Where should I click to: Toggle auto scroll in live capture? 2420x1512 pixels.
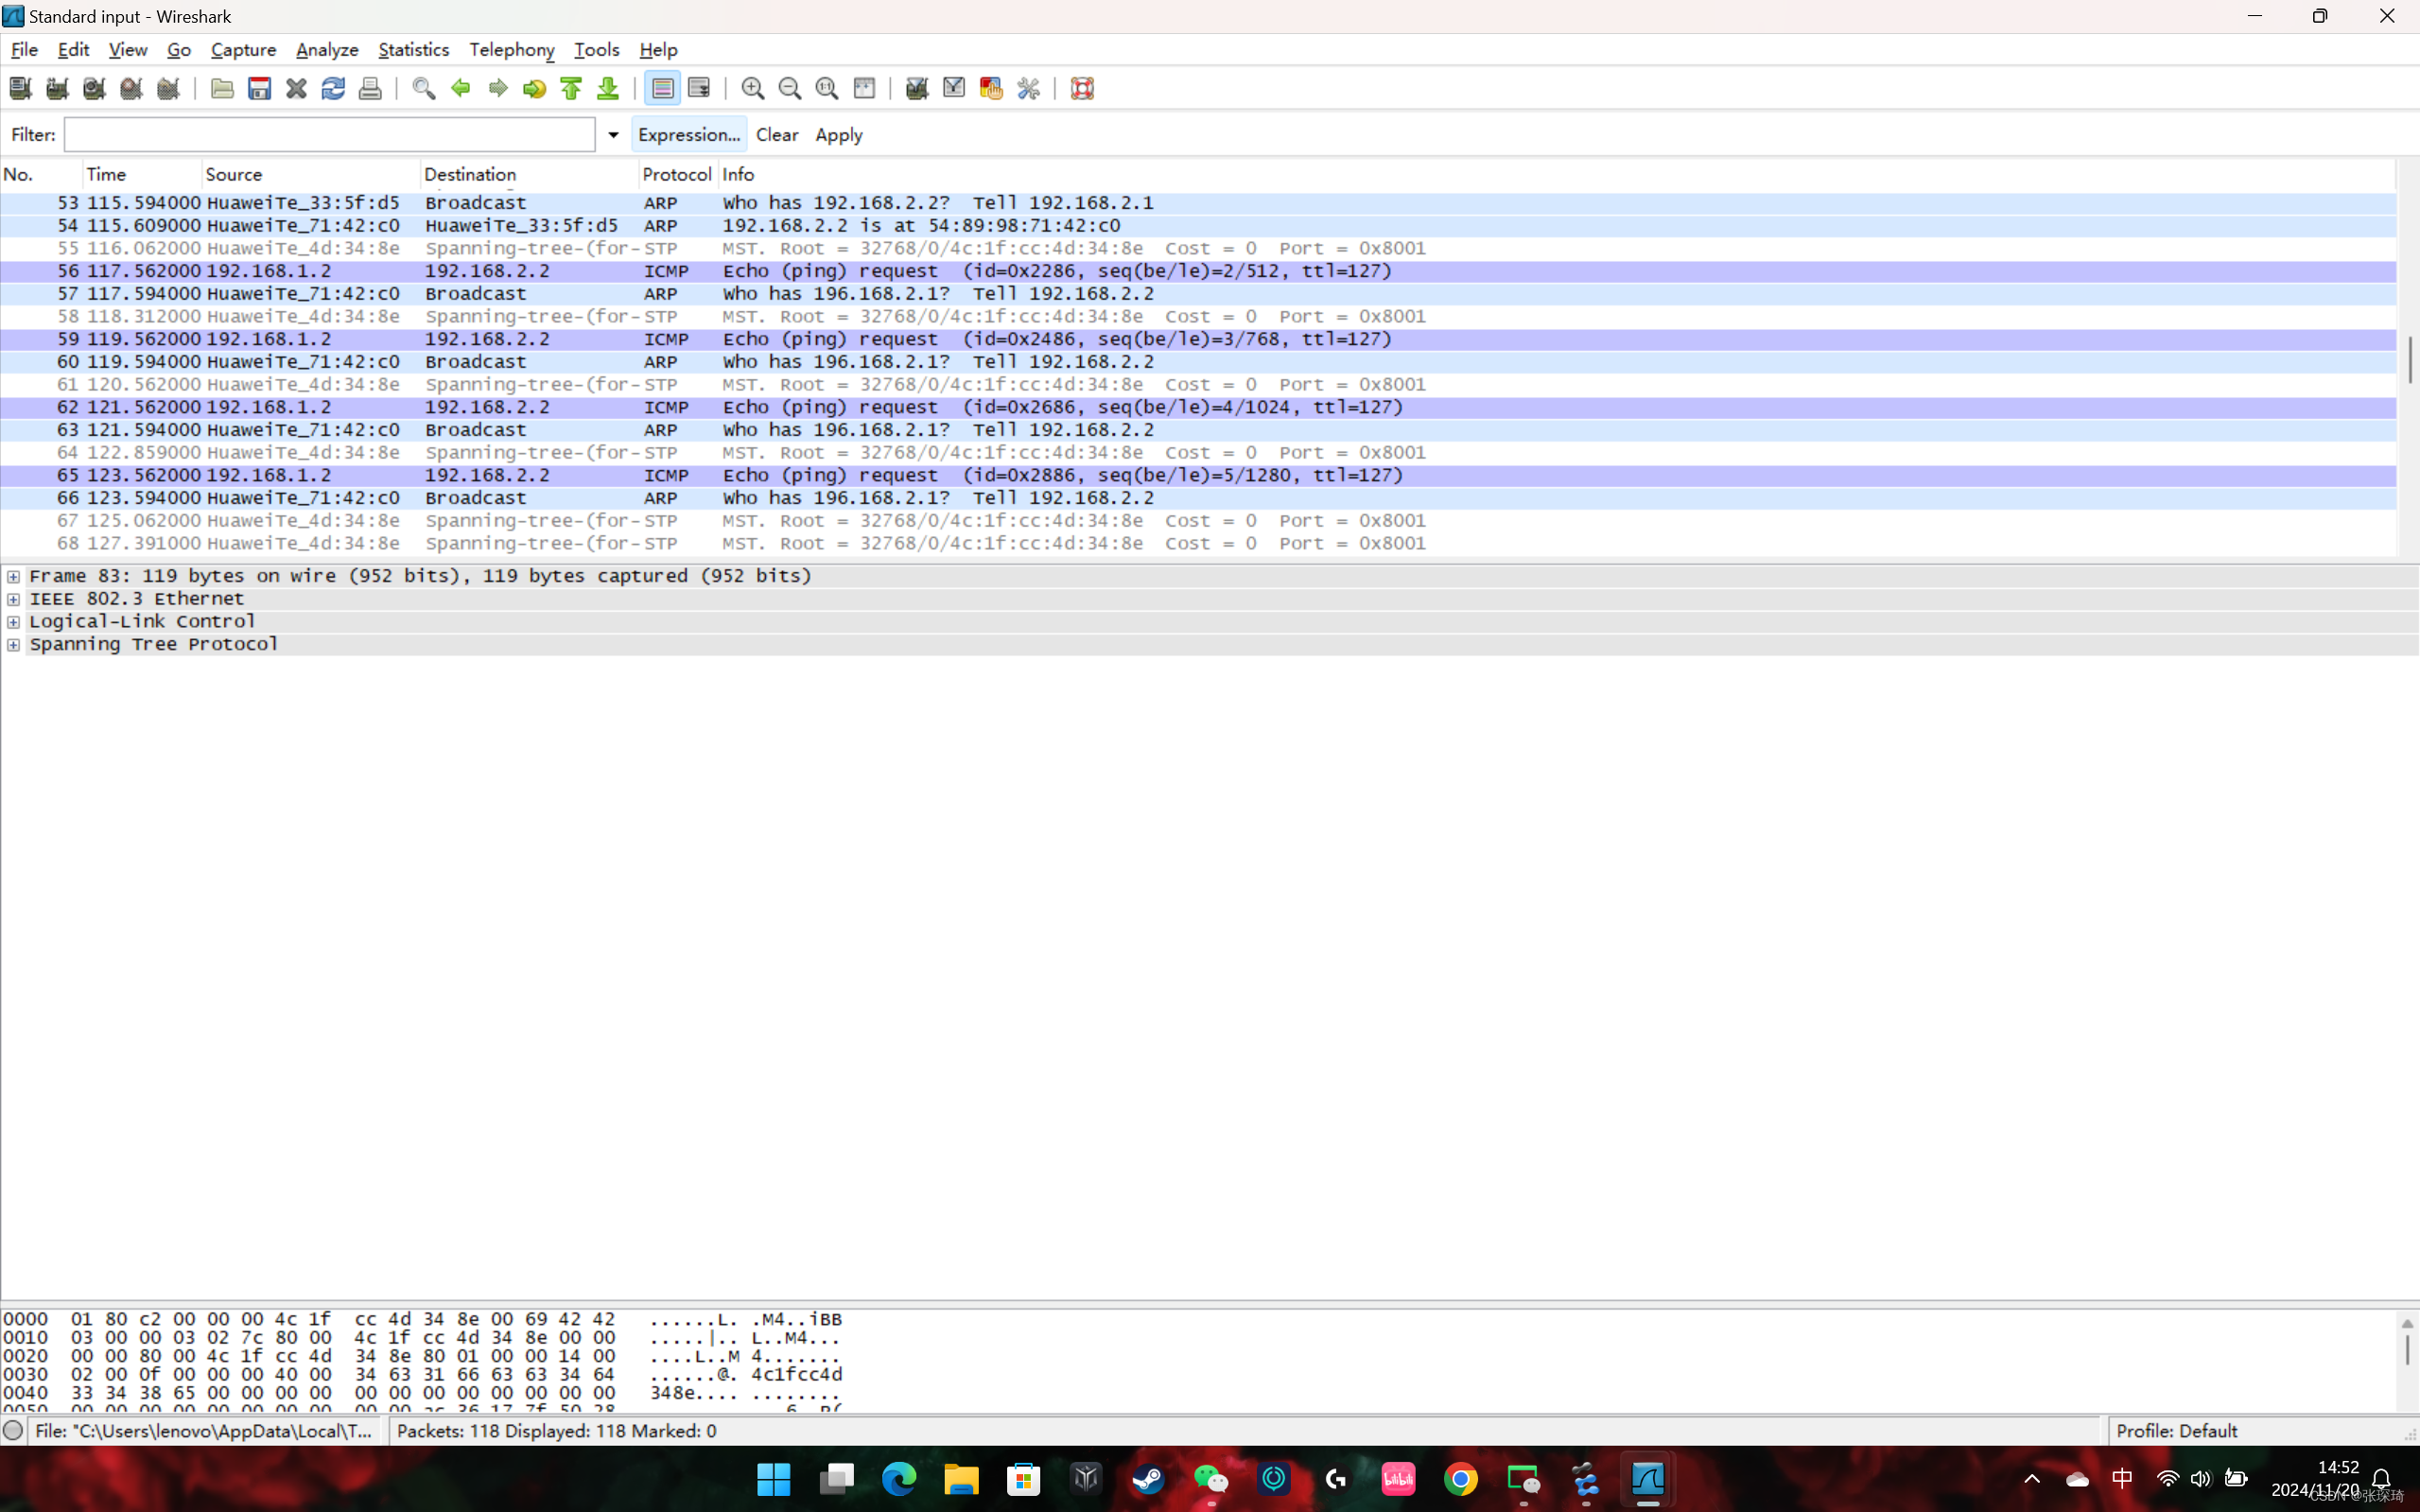pyautogui.click(x=699, y=88)
